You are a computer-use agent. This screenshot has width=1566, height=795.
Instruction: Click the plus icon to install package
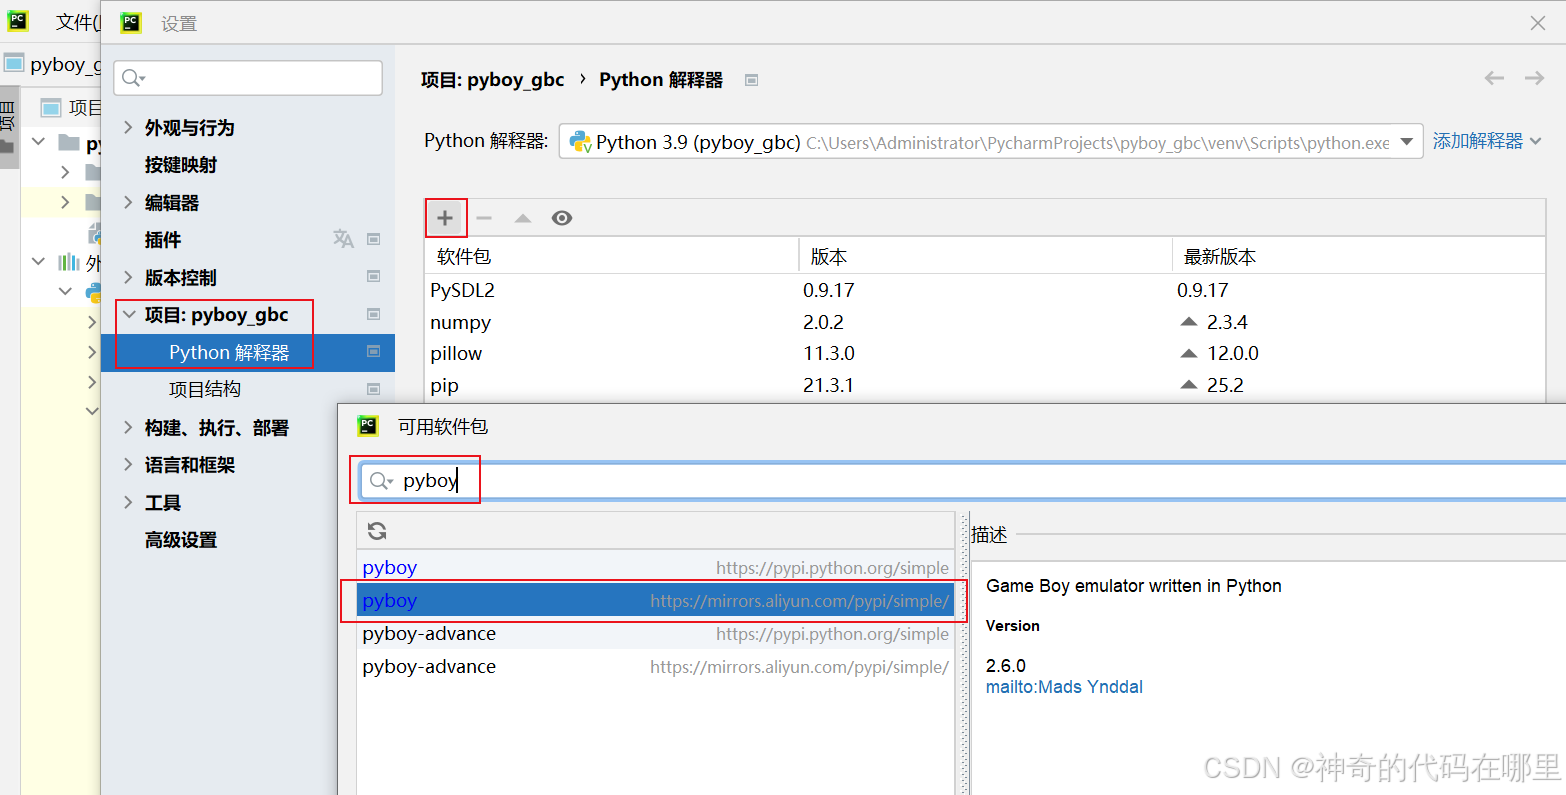point(445,218)
